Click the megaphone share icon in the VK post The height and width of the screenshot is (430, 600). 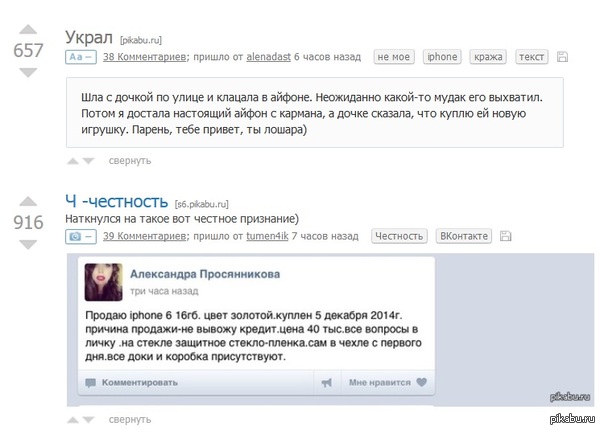tap(326, 382)
